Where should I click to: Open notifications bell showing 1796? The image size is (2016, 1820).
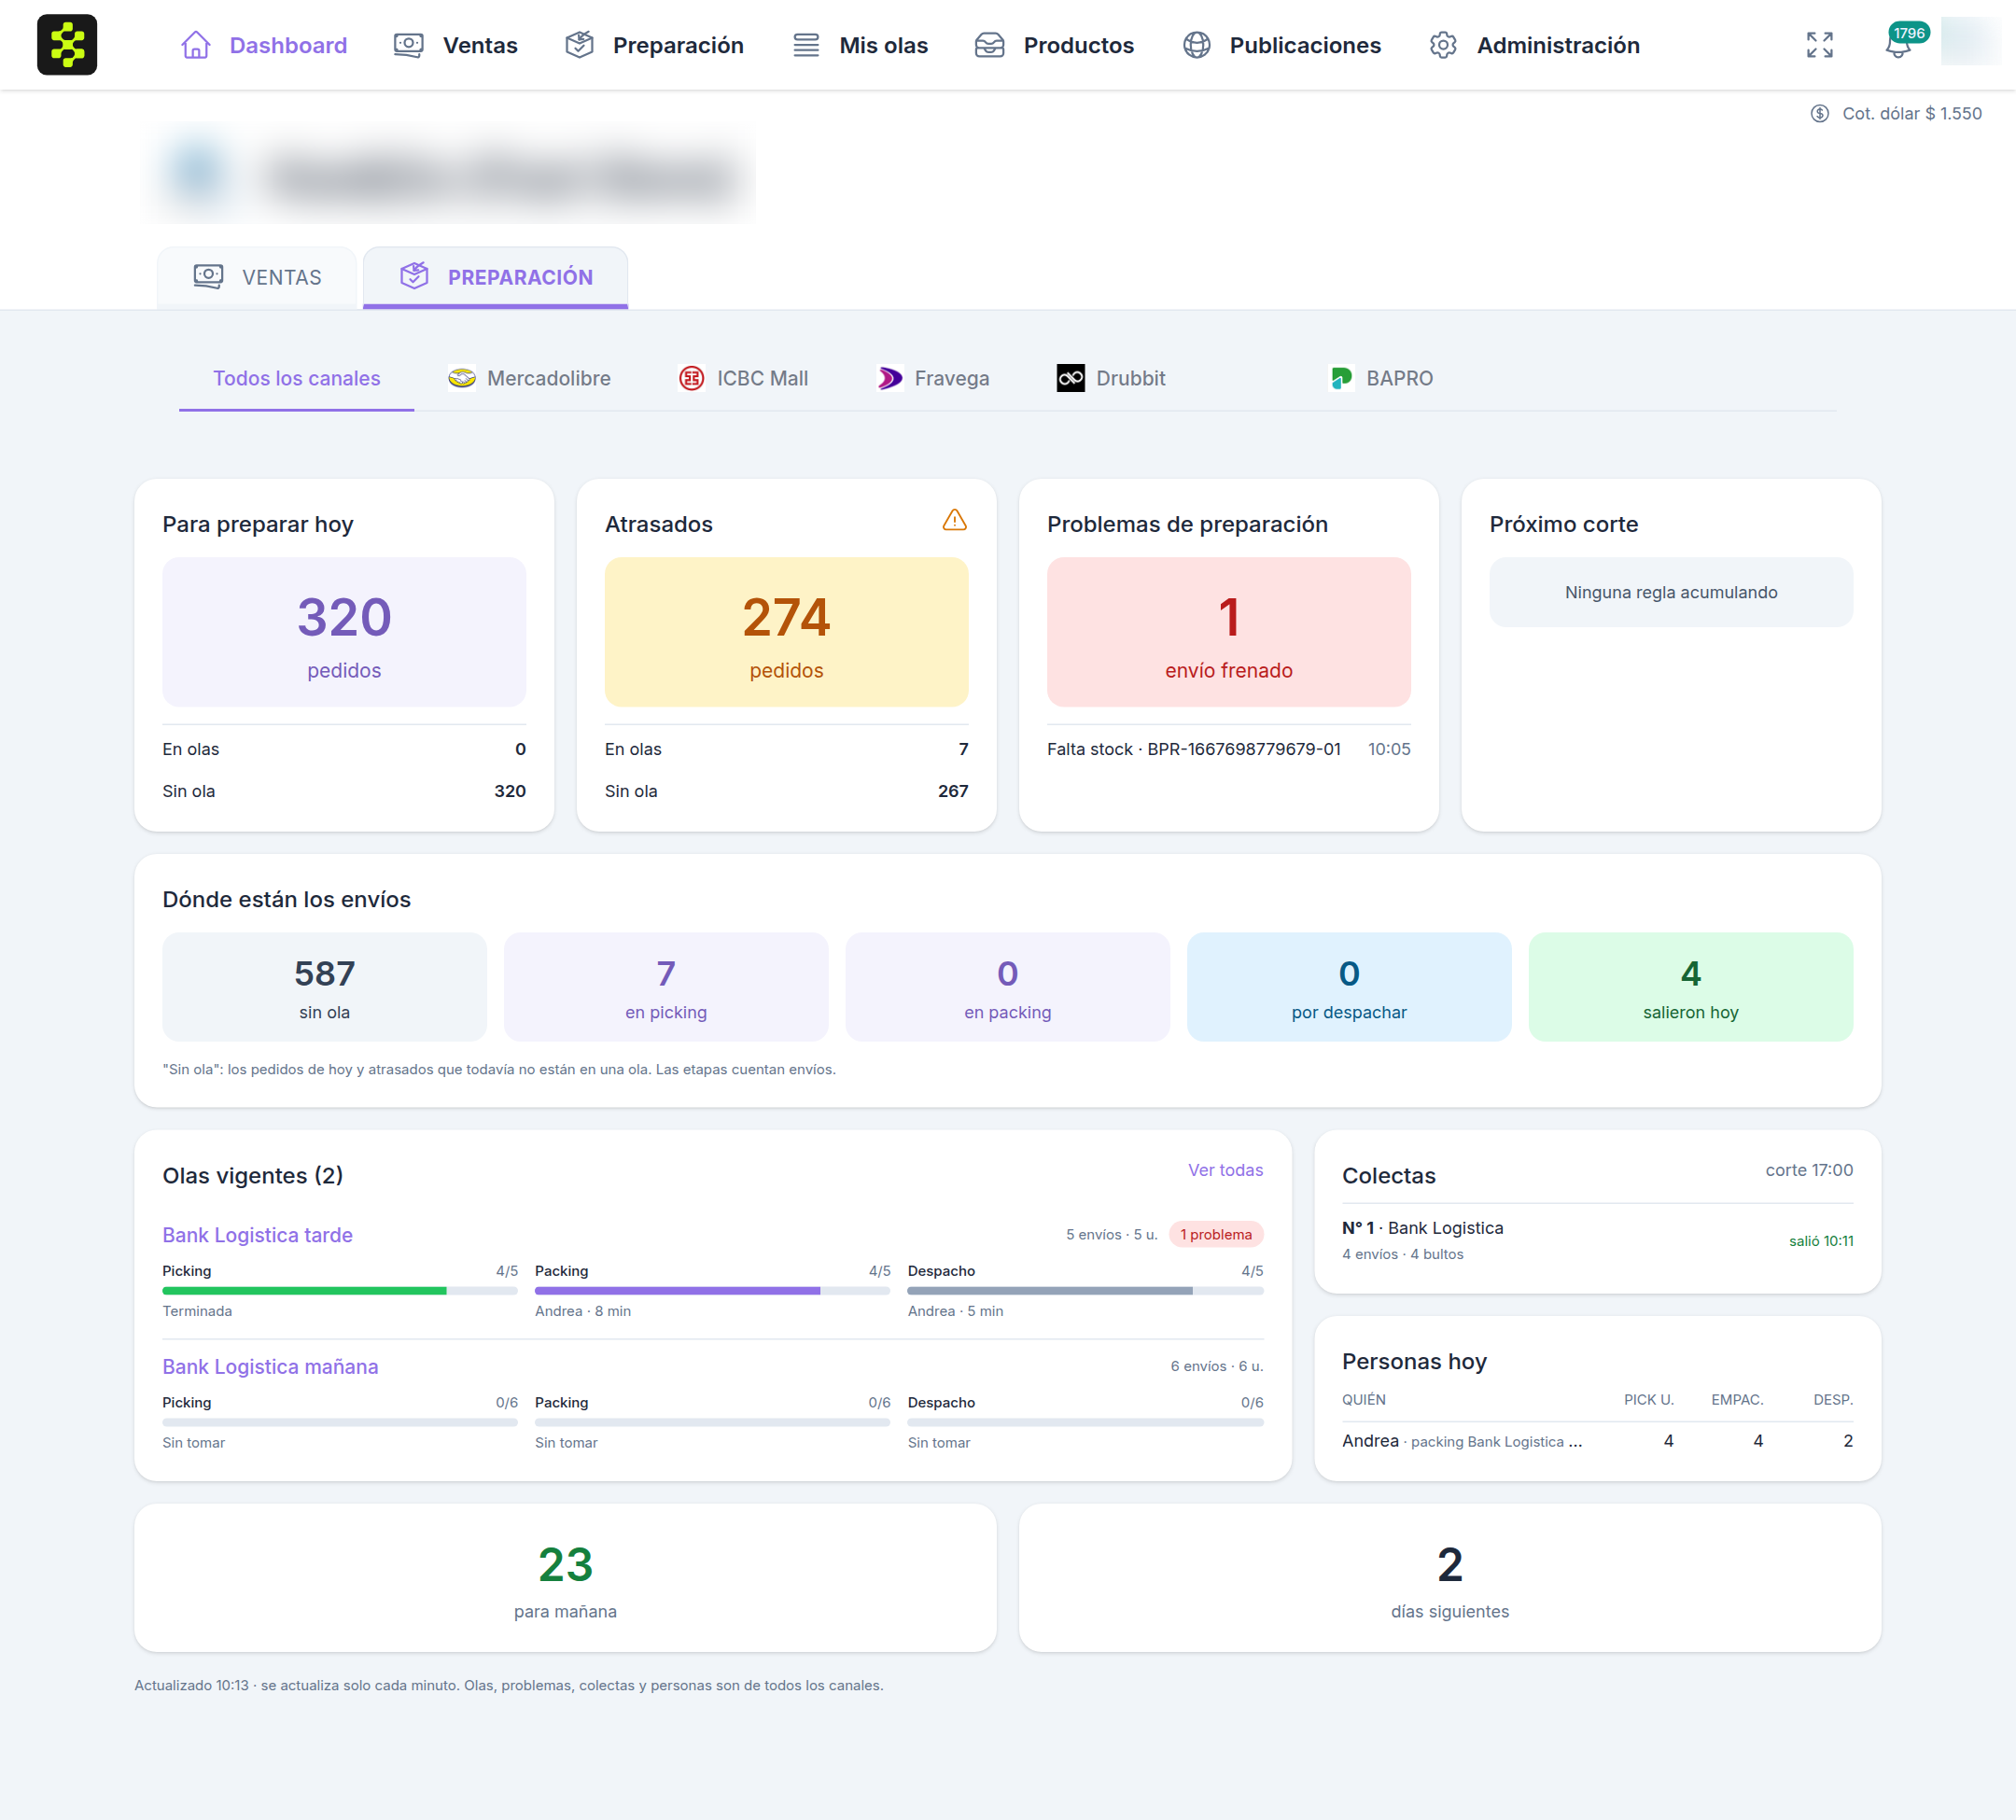point(1900,45)
